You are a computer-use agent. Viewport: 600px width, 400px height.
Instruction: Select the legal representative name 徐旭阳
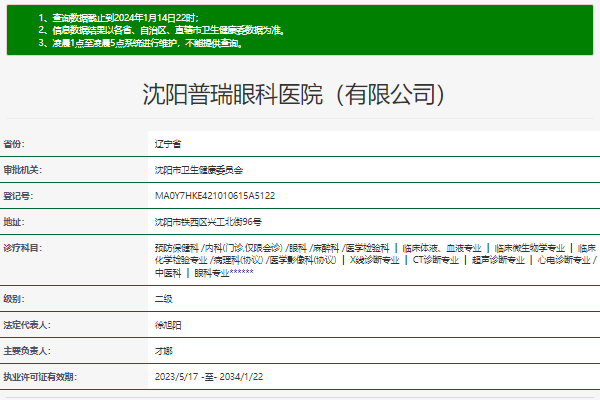point(168,325)
